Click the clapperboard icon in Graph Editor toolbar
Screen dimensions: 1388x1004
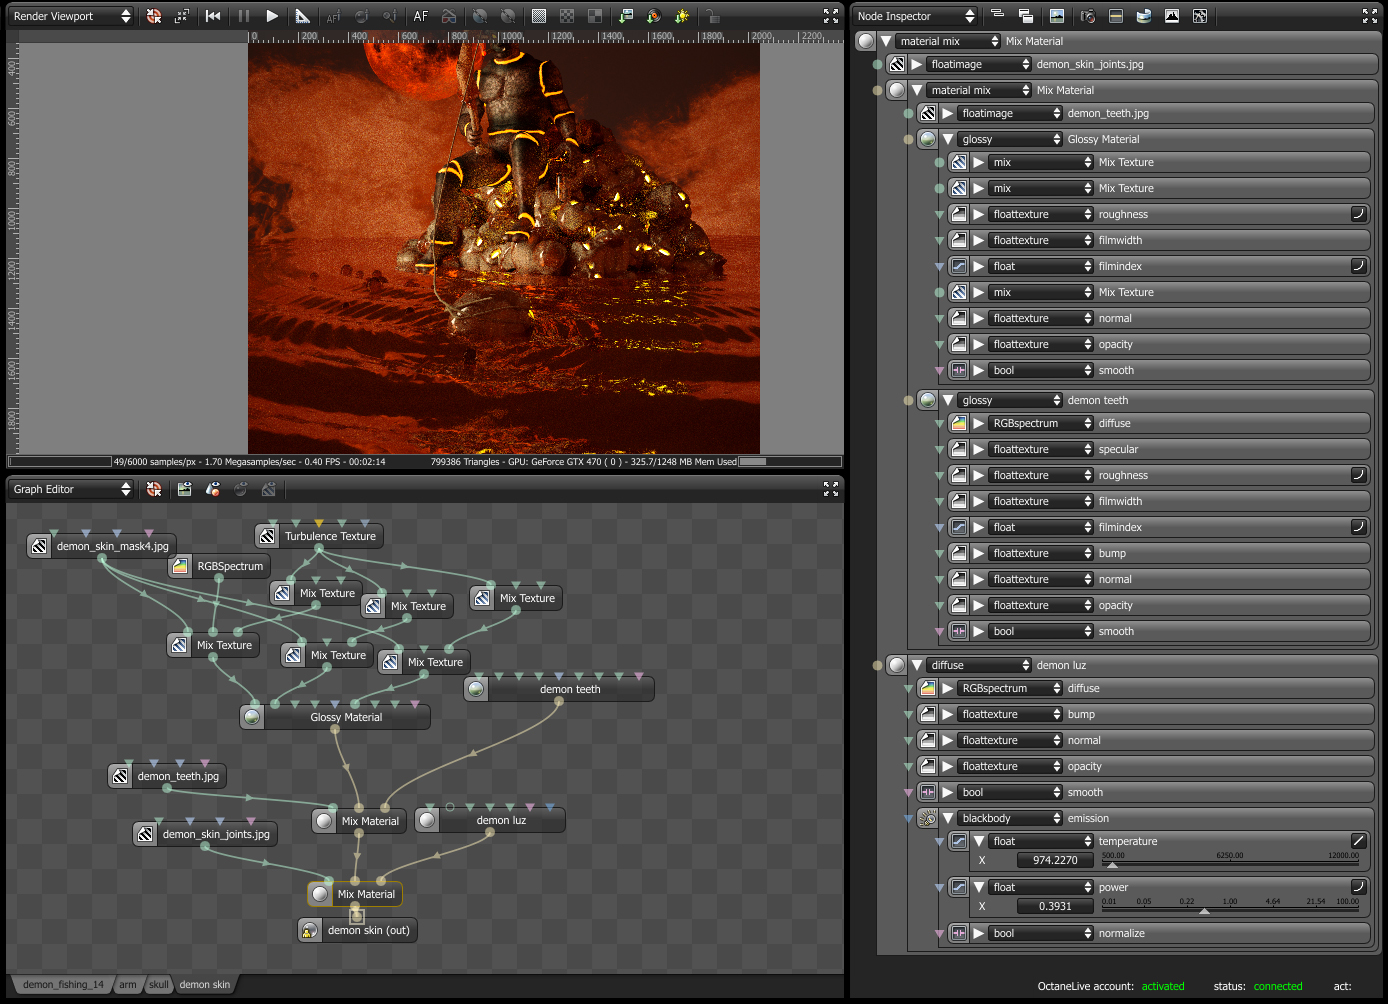tap(185, 489)
